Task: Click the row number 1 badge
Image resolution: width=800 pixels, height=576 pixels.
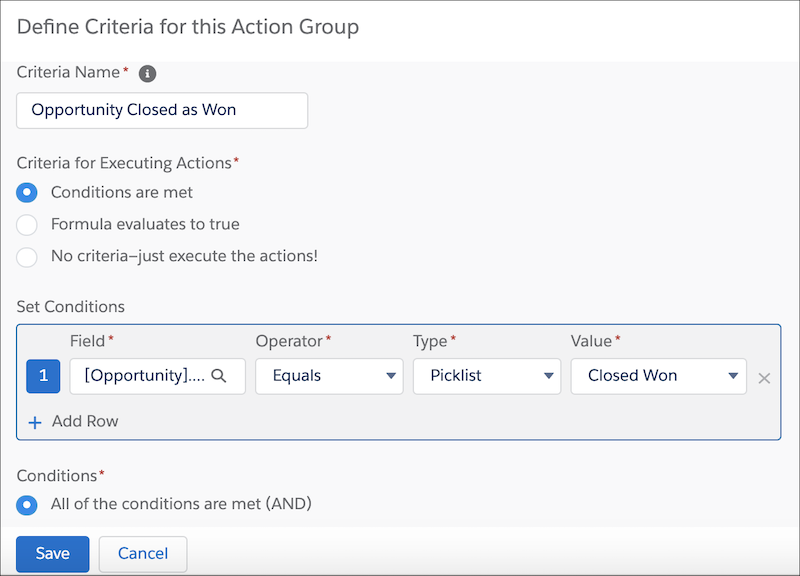Action: click(x=43, y=376)
